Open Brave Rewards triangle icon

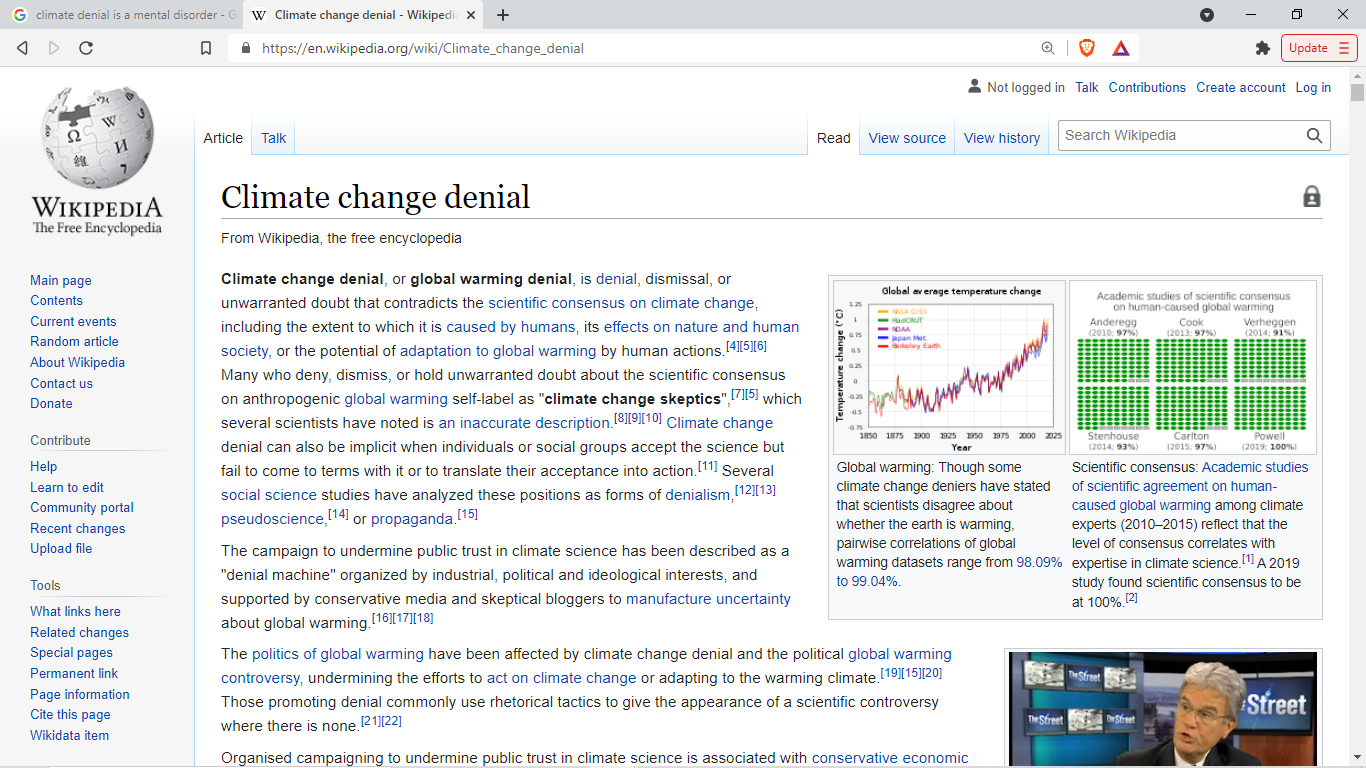(1121, 48)
